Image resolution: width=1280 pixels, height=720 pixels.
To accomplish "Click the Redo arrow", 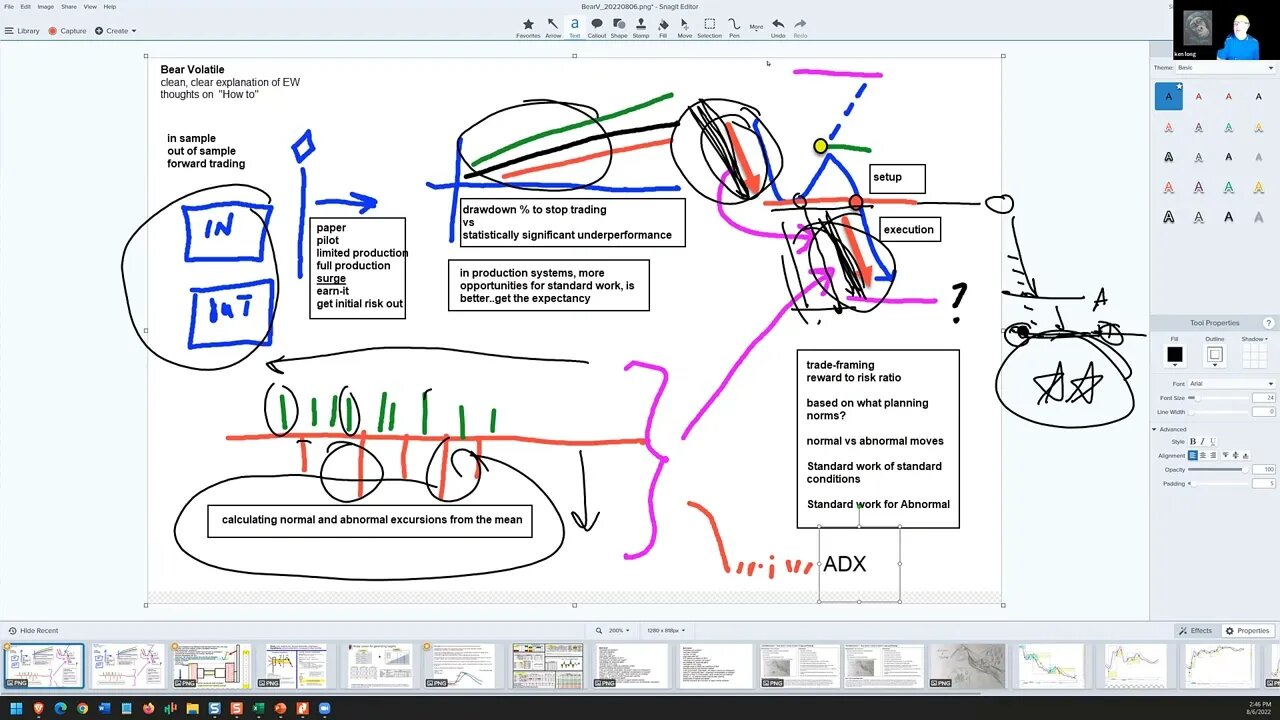I will 800,27.
